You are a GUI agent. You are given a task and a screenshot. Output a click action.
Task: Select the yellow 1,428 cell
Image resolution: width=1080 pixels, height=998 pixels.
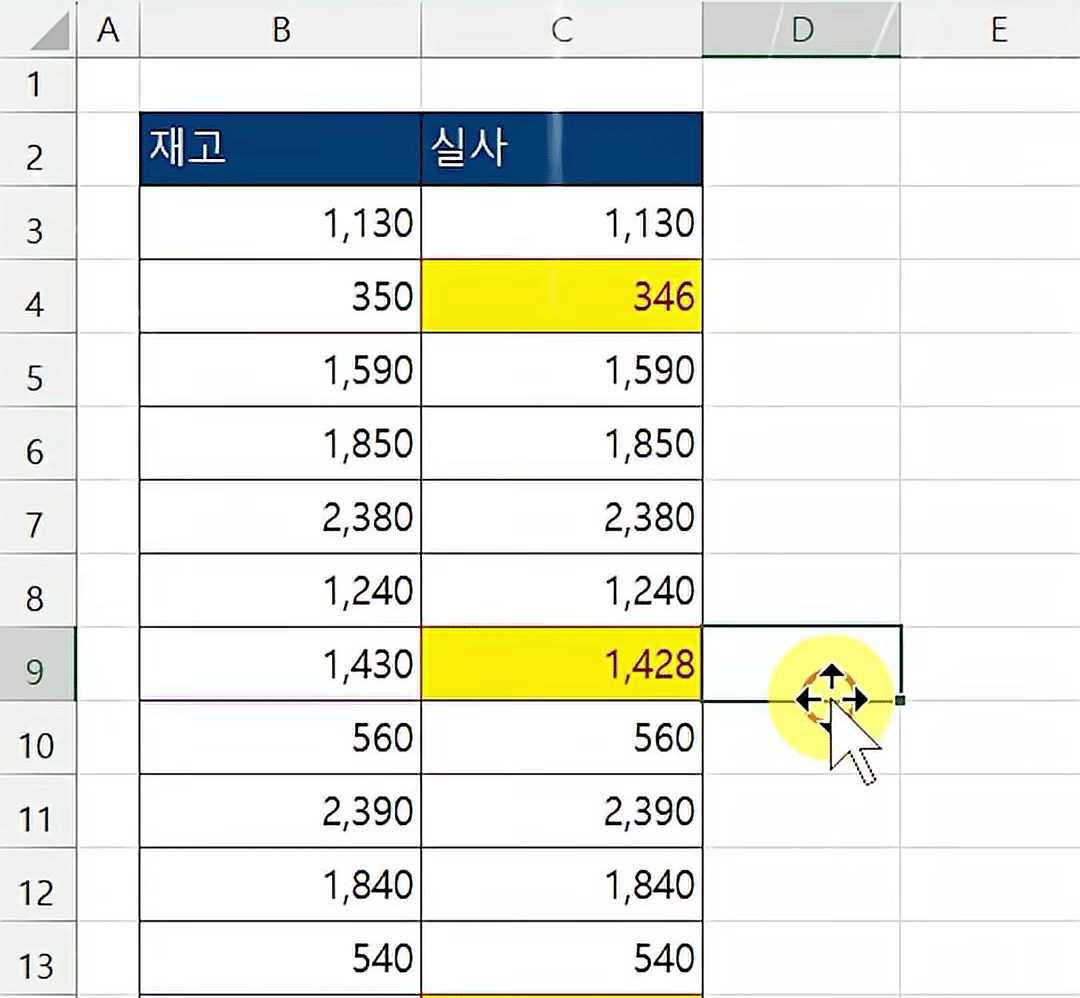tap(561, 664)
